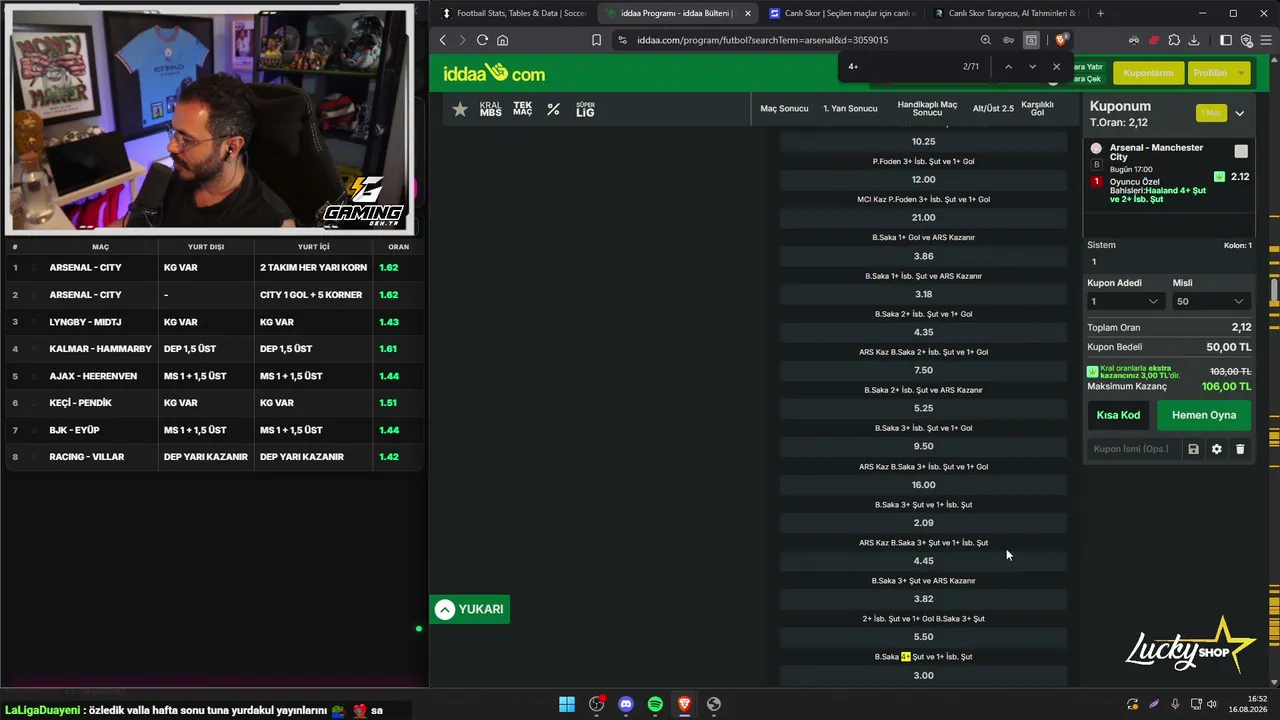Image resolution: width=1280 pixels, height=720 pixels.
Task: Select odds 21.00 for MCI Kaz P.Foden
Action: pos(923,218)
